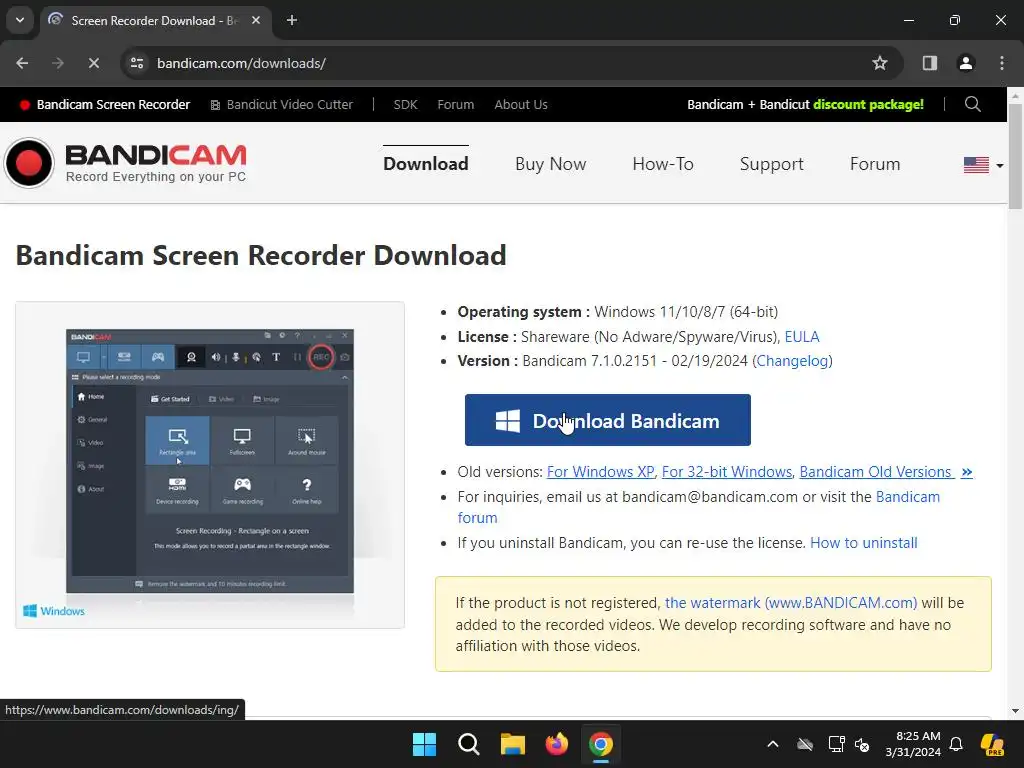Open How to uninstall link
Viewport: 1024px width, 768px height.
coord(863,543)
